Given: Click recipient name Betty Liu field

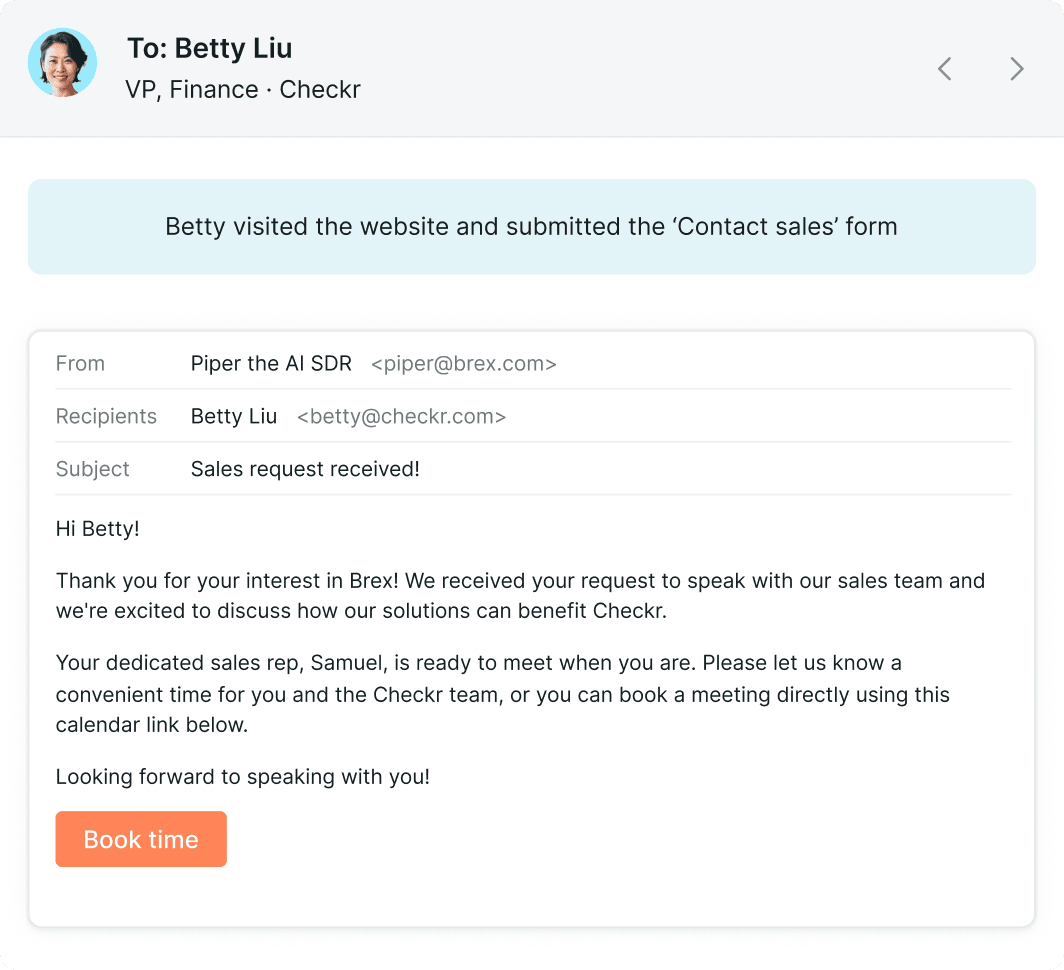Looking at the screenshot, I should click(x=234, y=416).
